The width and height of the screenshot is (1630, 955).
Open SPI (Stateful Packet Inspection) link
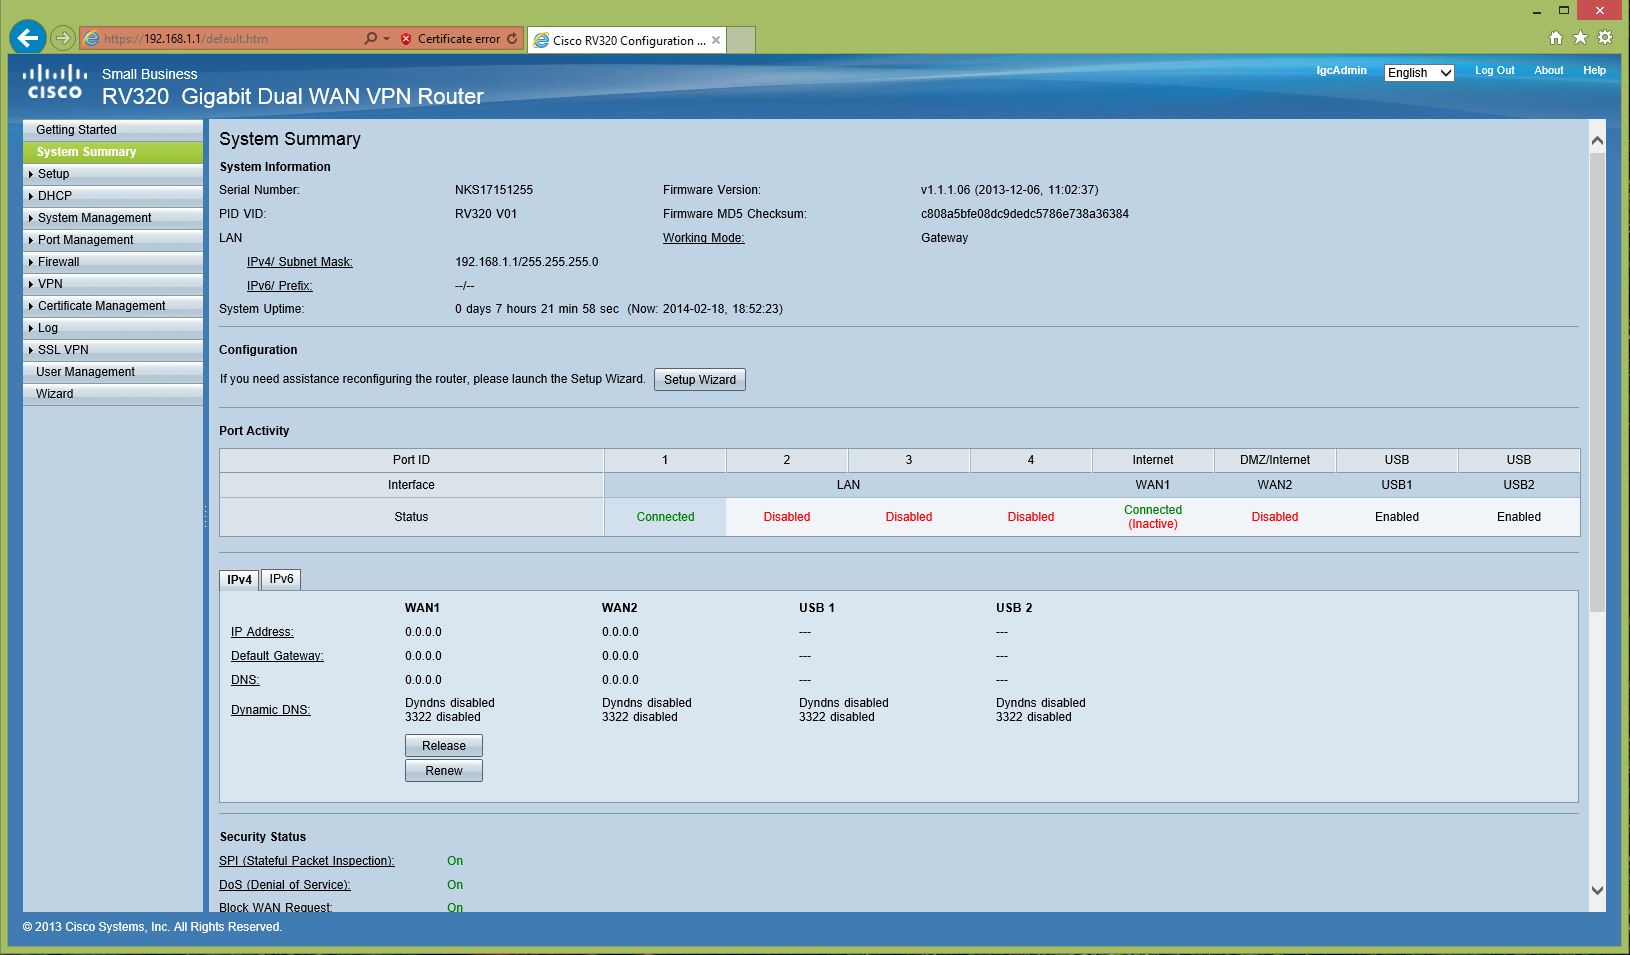click(x=307, y=861)
